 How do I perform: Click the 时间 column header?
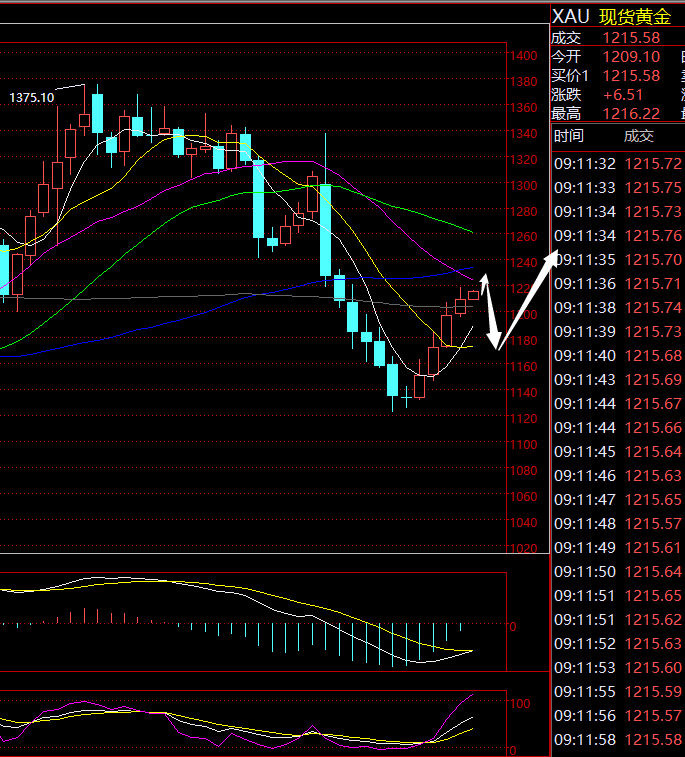pyautogui.click(x=569, y=136)
